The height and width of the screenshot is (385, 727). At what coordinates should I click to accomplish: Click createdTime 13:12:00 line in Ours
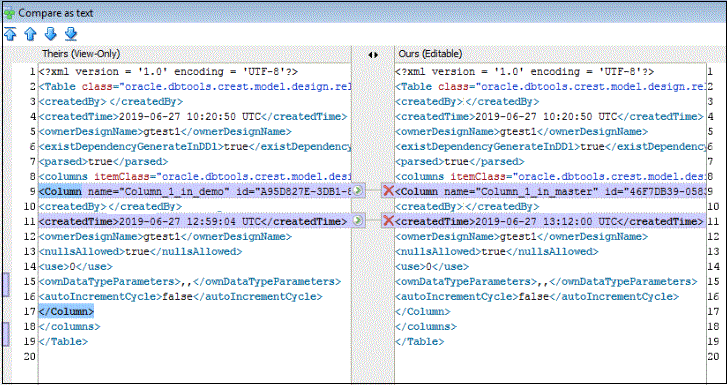point(549,221)
